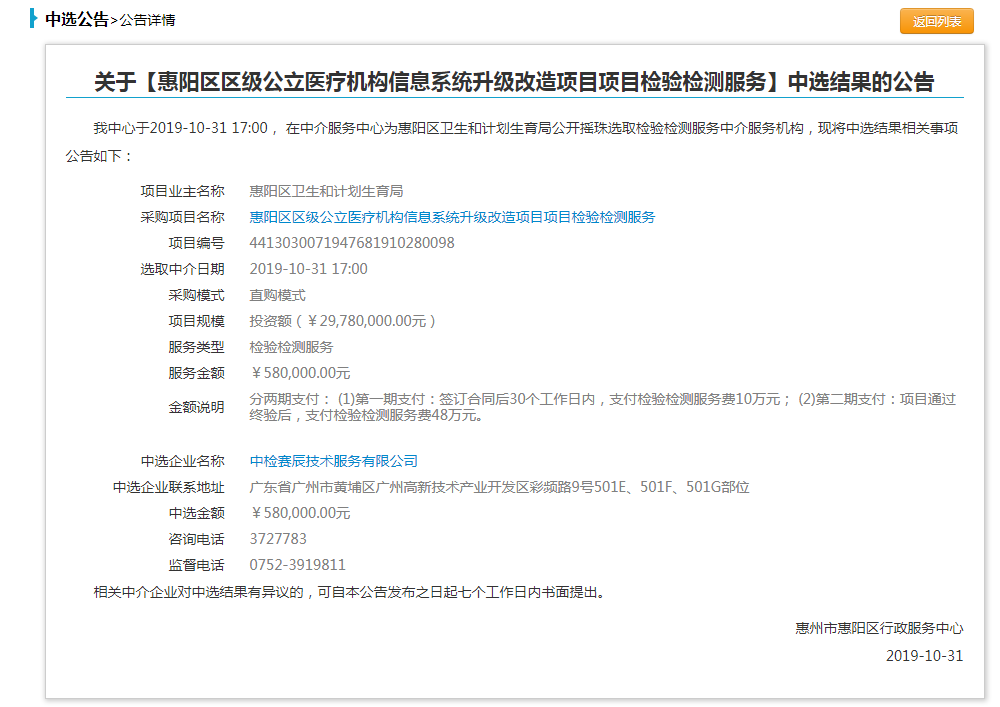Click the 选取中介日期 value 2019-10-31 17:00

309,269
